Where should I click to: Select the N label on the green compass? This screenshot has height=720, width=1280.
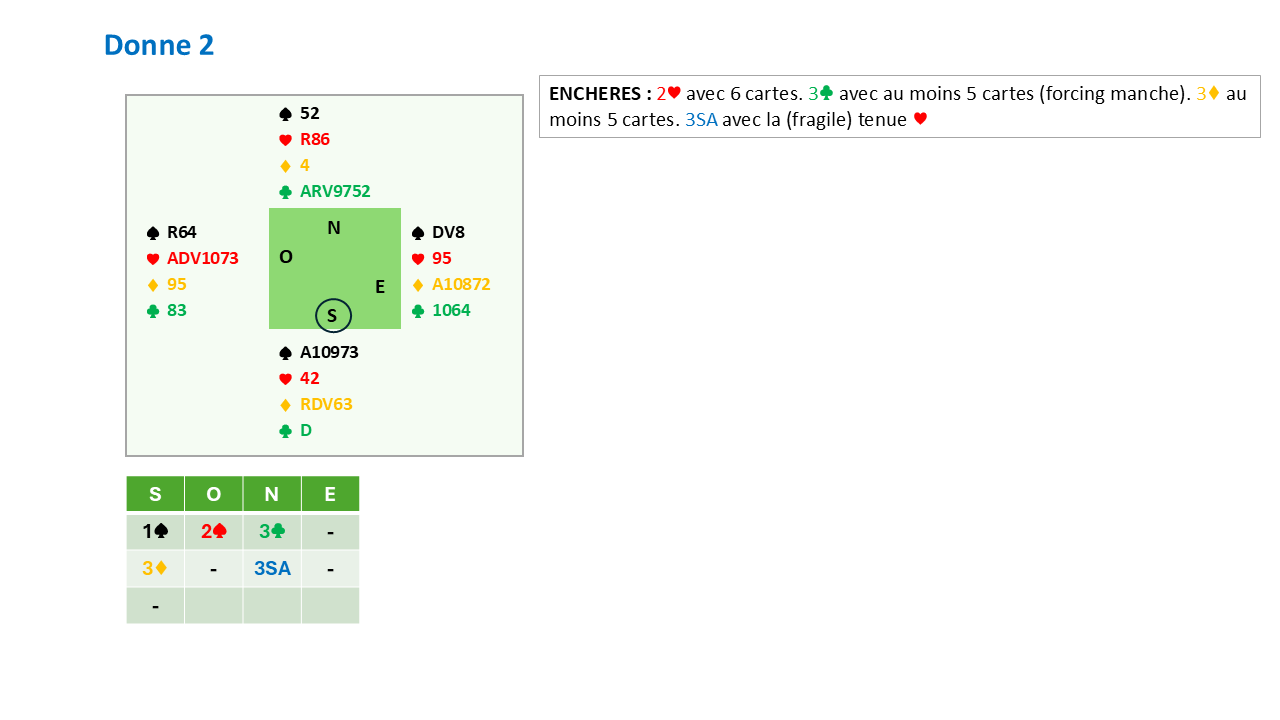click(x=334, y=228)
